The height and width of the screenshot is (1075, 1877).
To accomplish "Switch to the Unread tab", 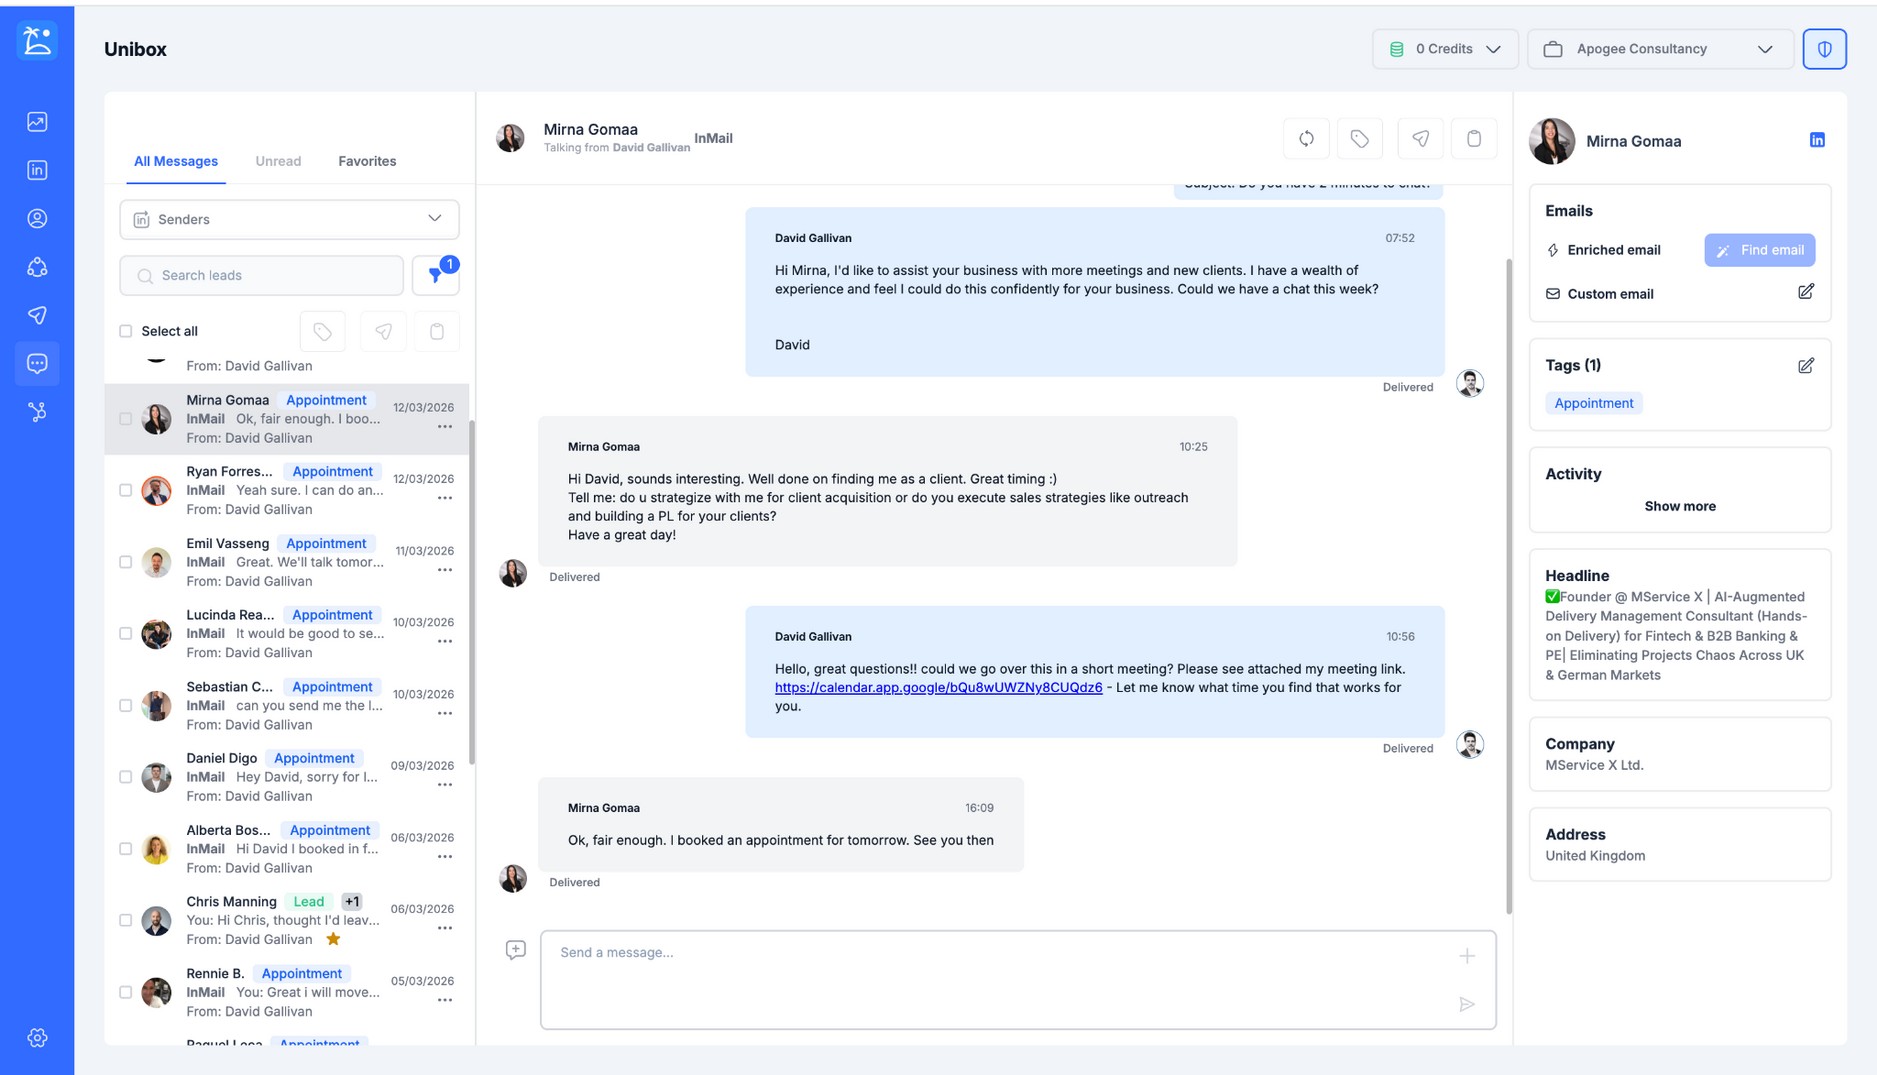I will click(x=278, y=161).
